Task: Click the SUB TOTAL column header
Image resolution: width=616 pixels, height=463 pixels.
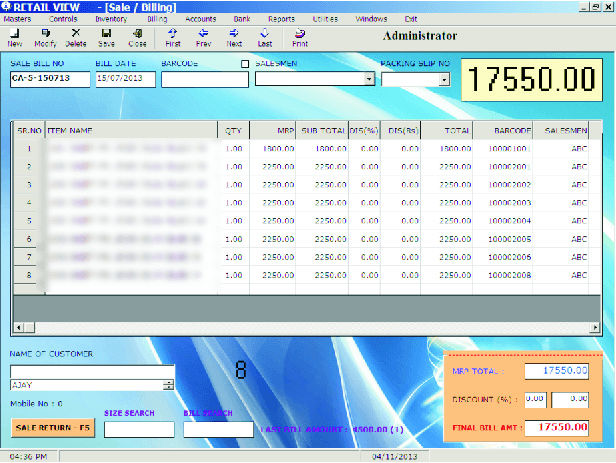Action: point(322,130)
